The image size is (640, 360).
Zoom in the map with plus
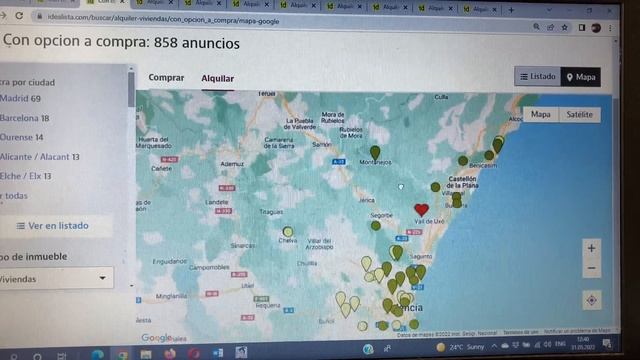[x=591, y=248]
